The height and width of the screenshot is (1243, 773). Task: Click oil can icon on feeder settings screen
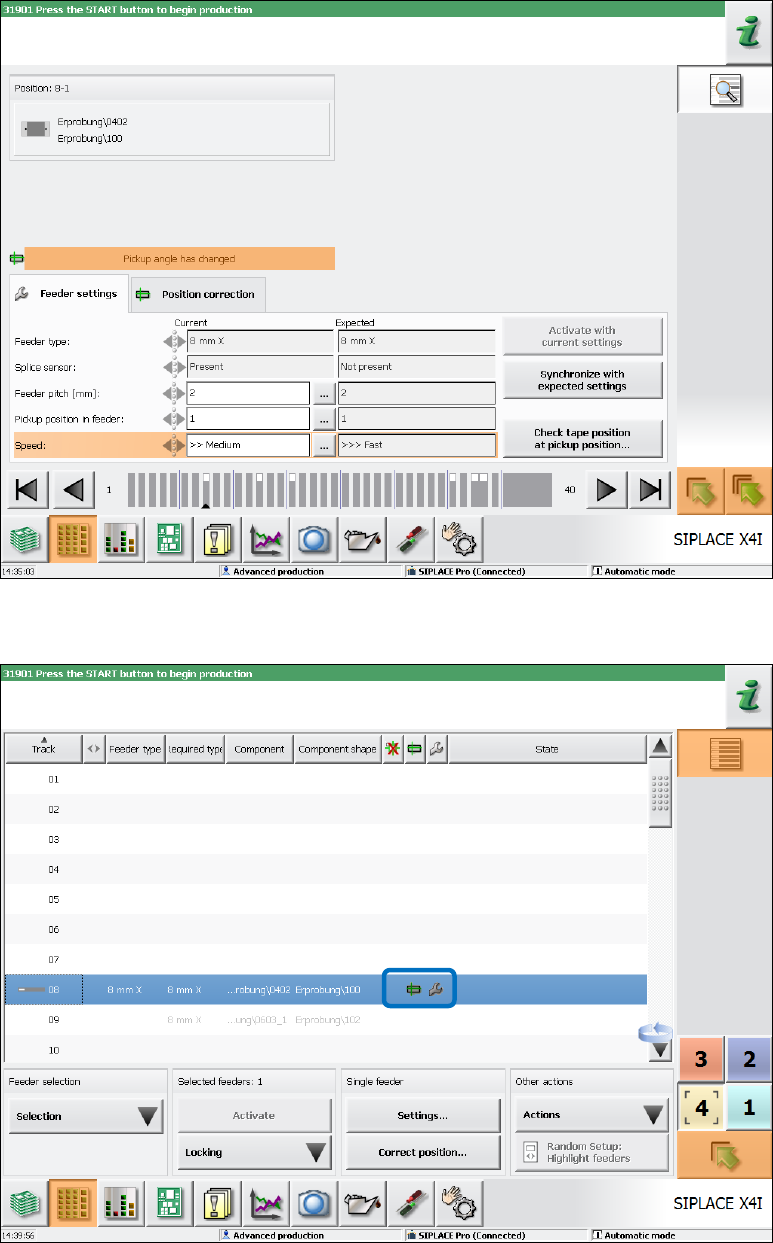(x=362, y=542)
